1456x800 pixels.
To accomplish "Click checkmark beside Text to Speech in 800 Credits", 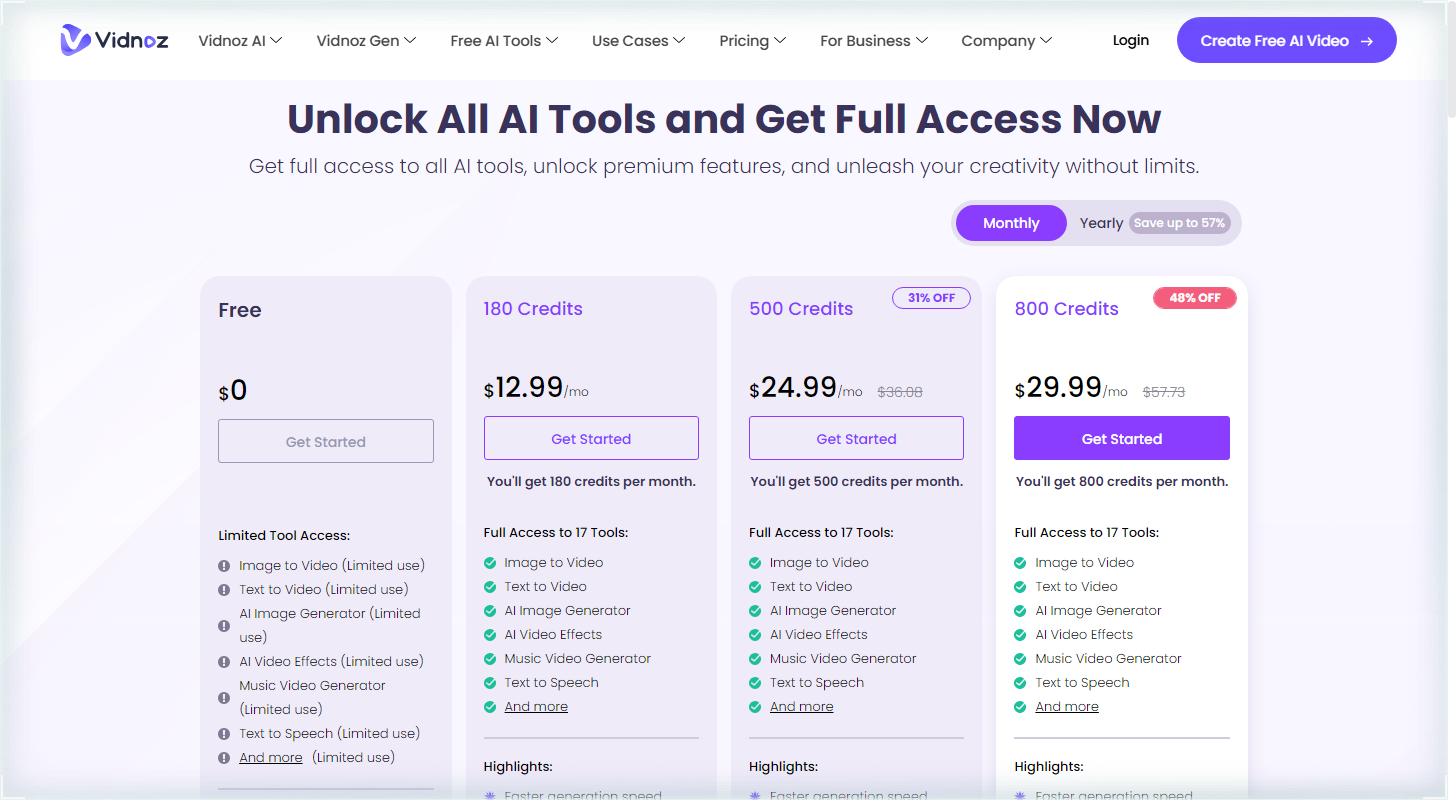I will coord(1021,683).
